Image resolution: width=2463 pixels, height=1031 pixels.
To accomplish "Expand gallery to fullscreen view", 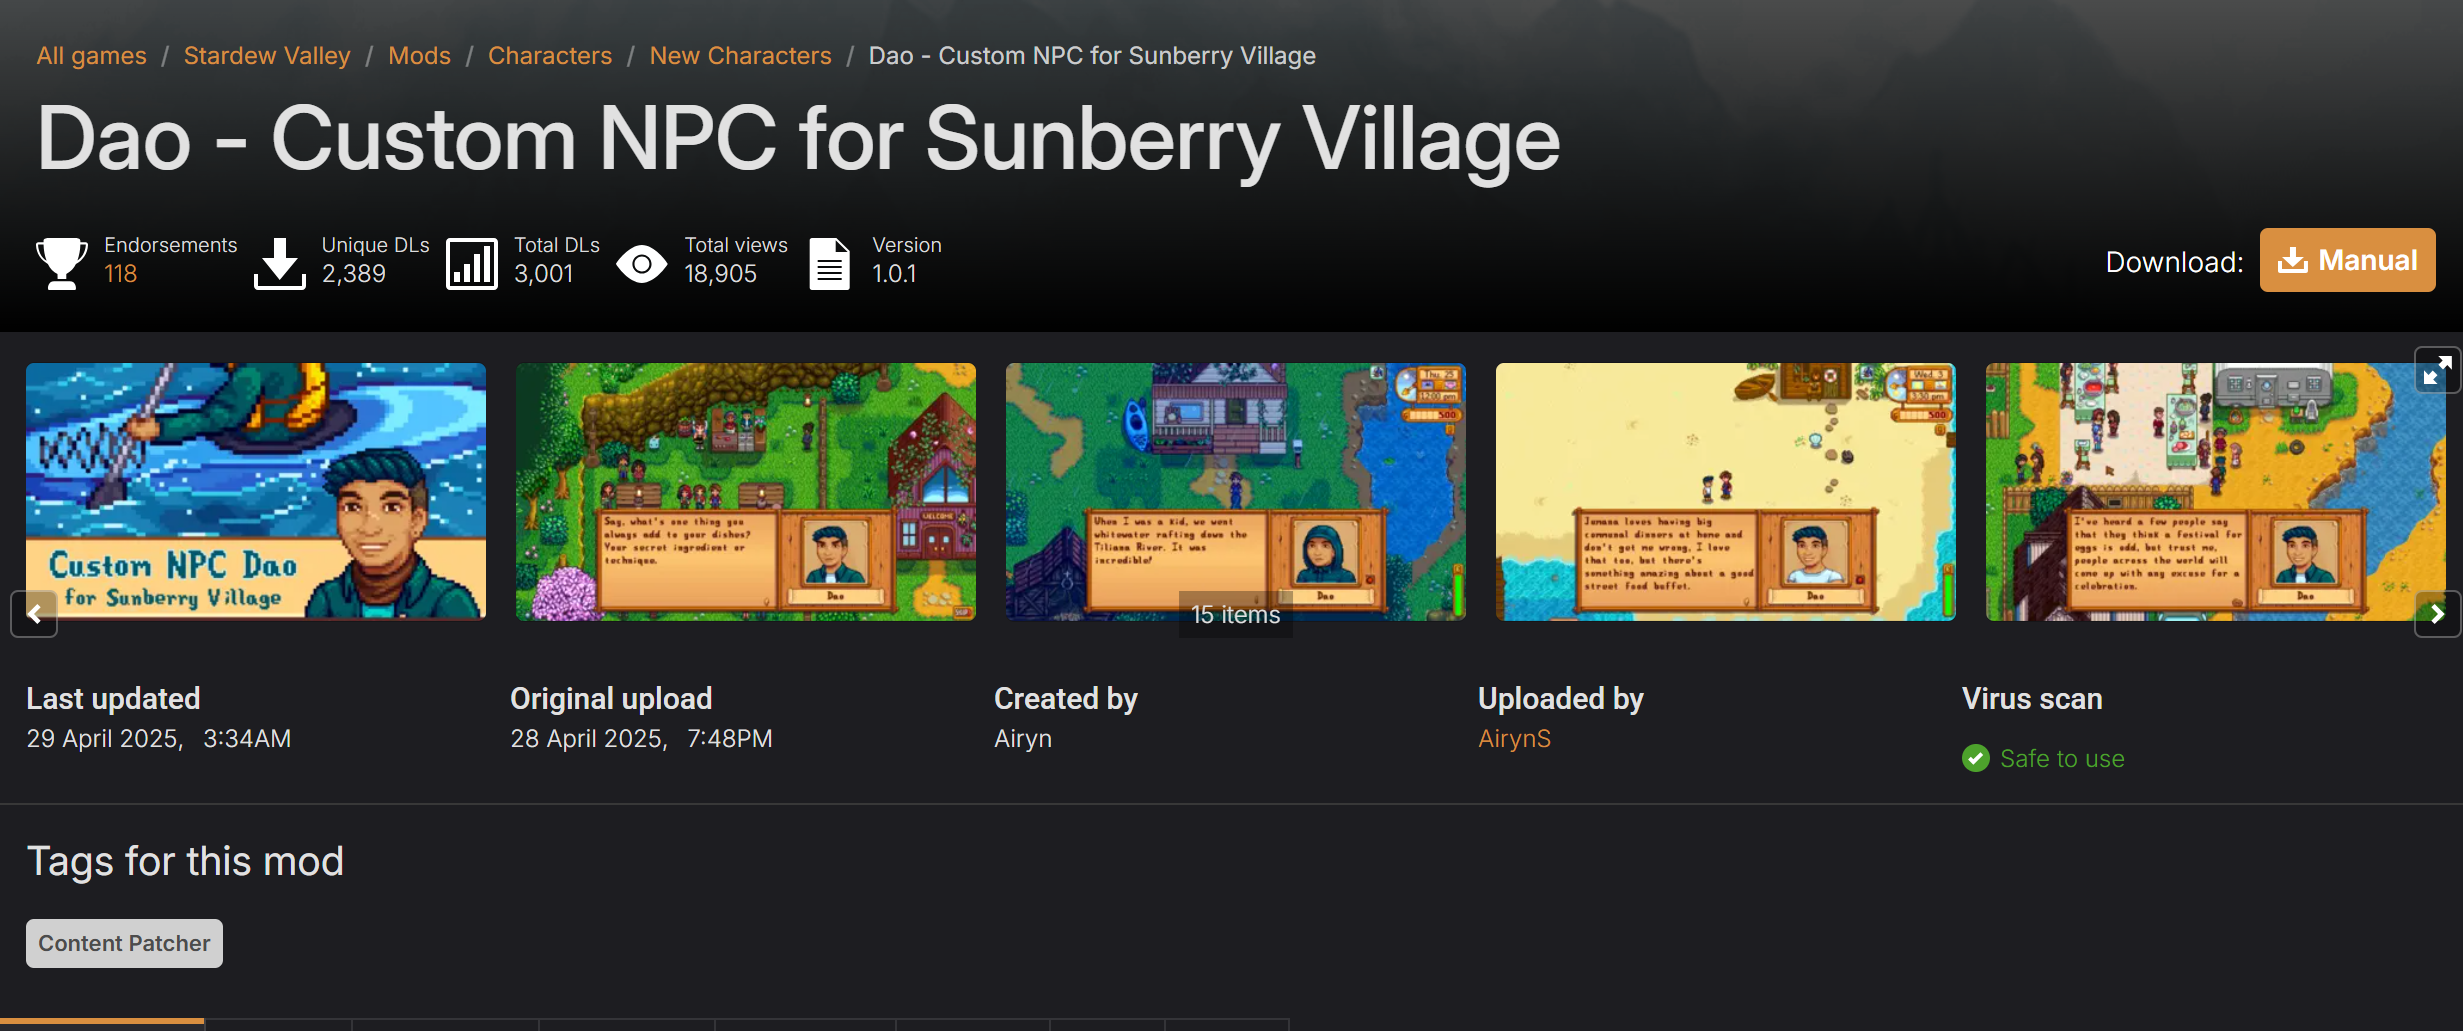I will (2437, 370).
